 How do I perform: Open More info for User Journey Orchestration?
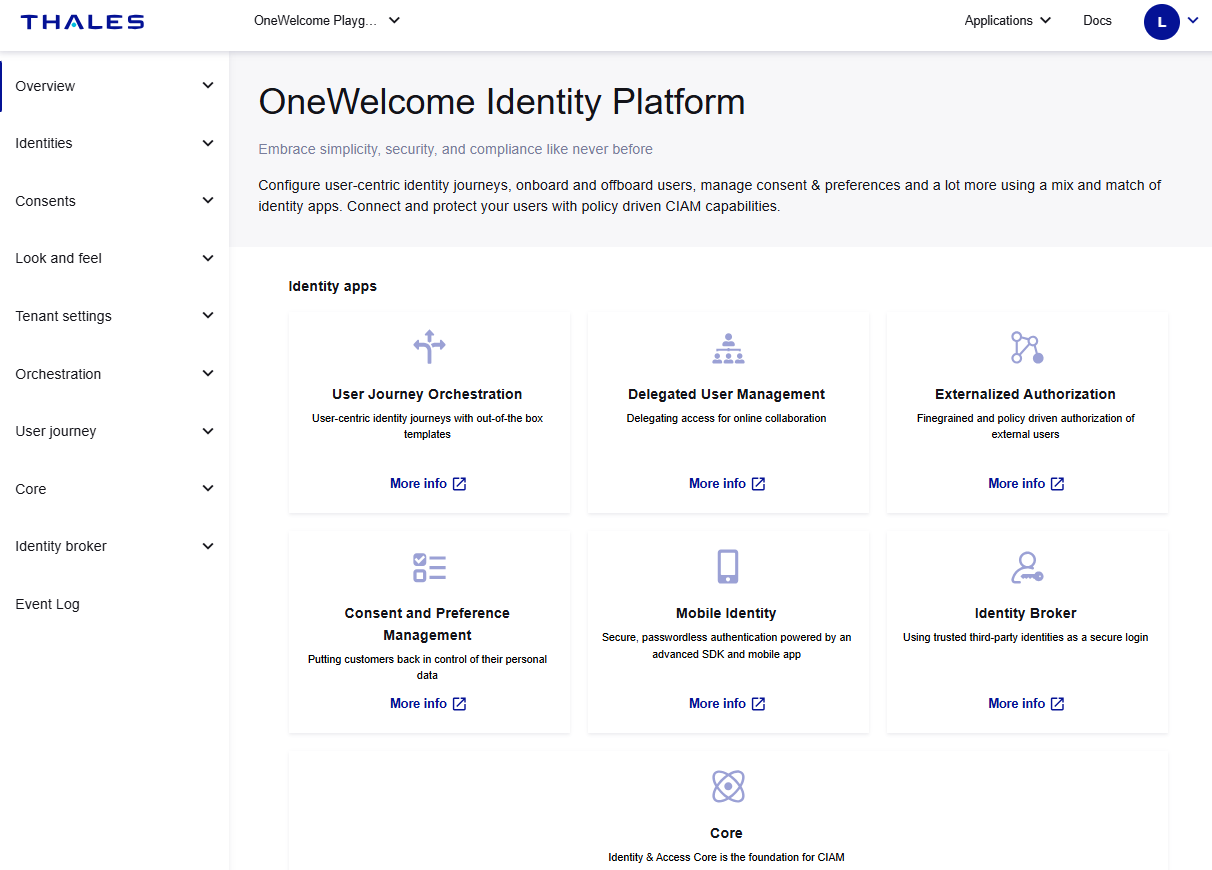click(428, 484)
